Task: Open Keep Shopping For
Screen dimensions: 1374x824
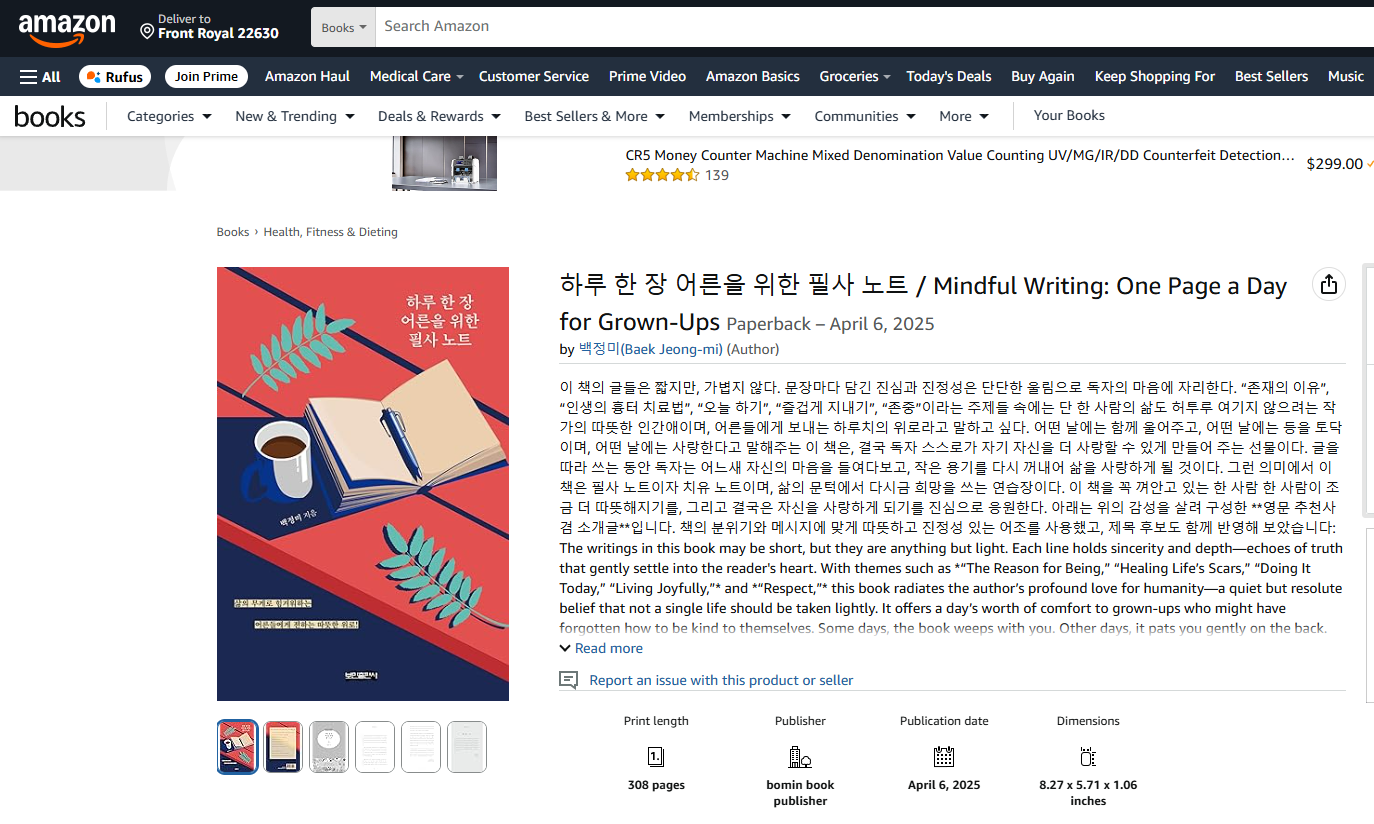Action: coord(1155,76)
